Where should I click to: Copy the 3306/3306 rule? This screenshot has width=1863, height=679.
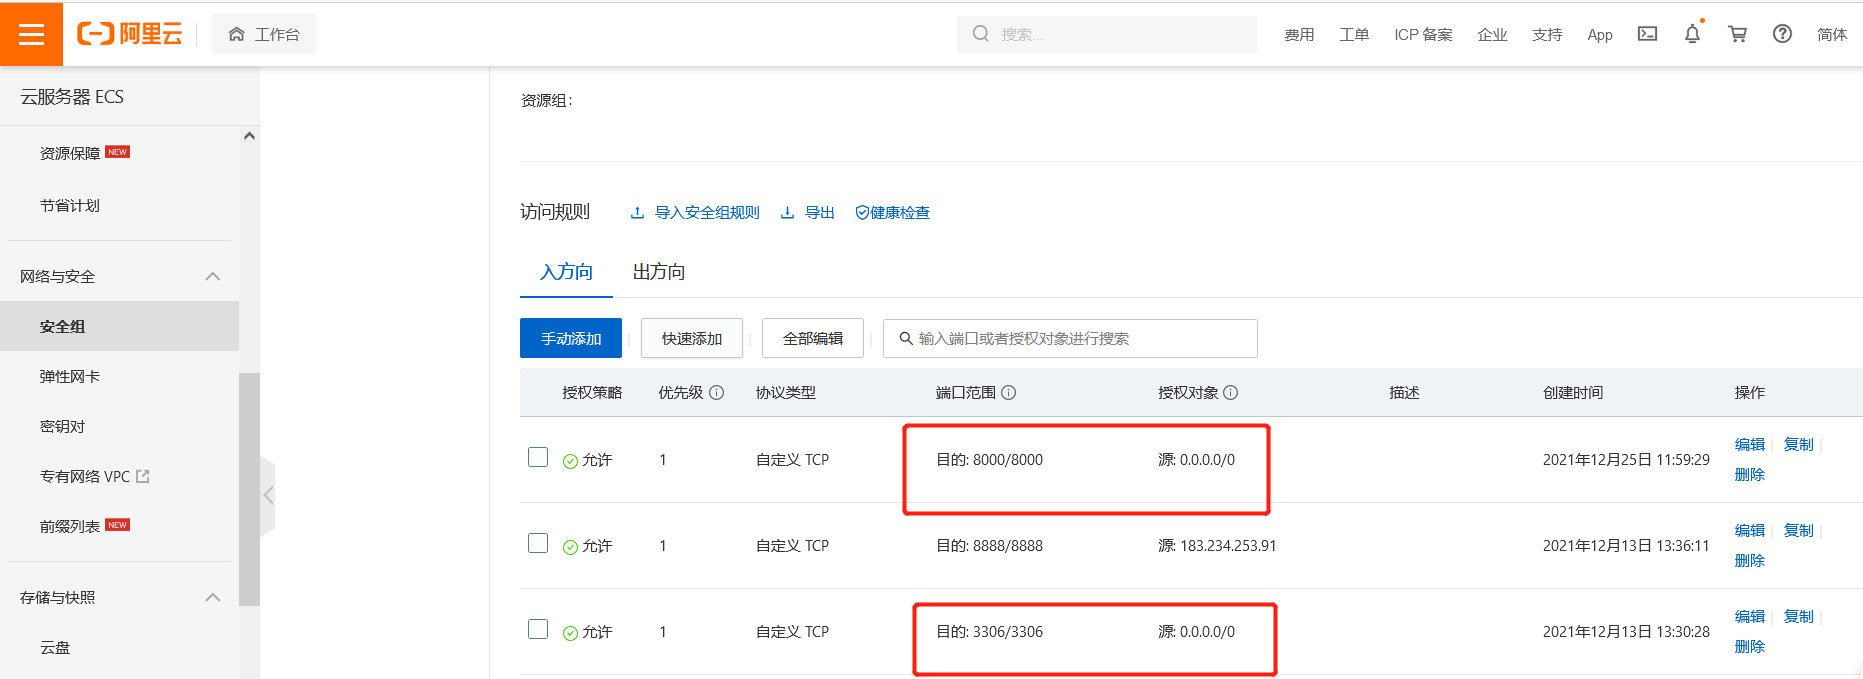coord(1799,616)
